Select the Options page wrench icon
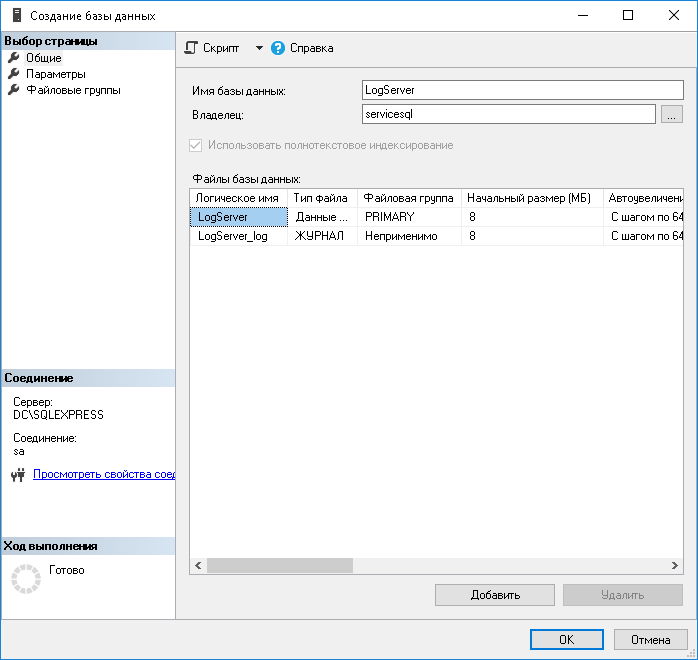The width and height of the screenshot is (698, 660). coord(14,74)
